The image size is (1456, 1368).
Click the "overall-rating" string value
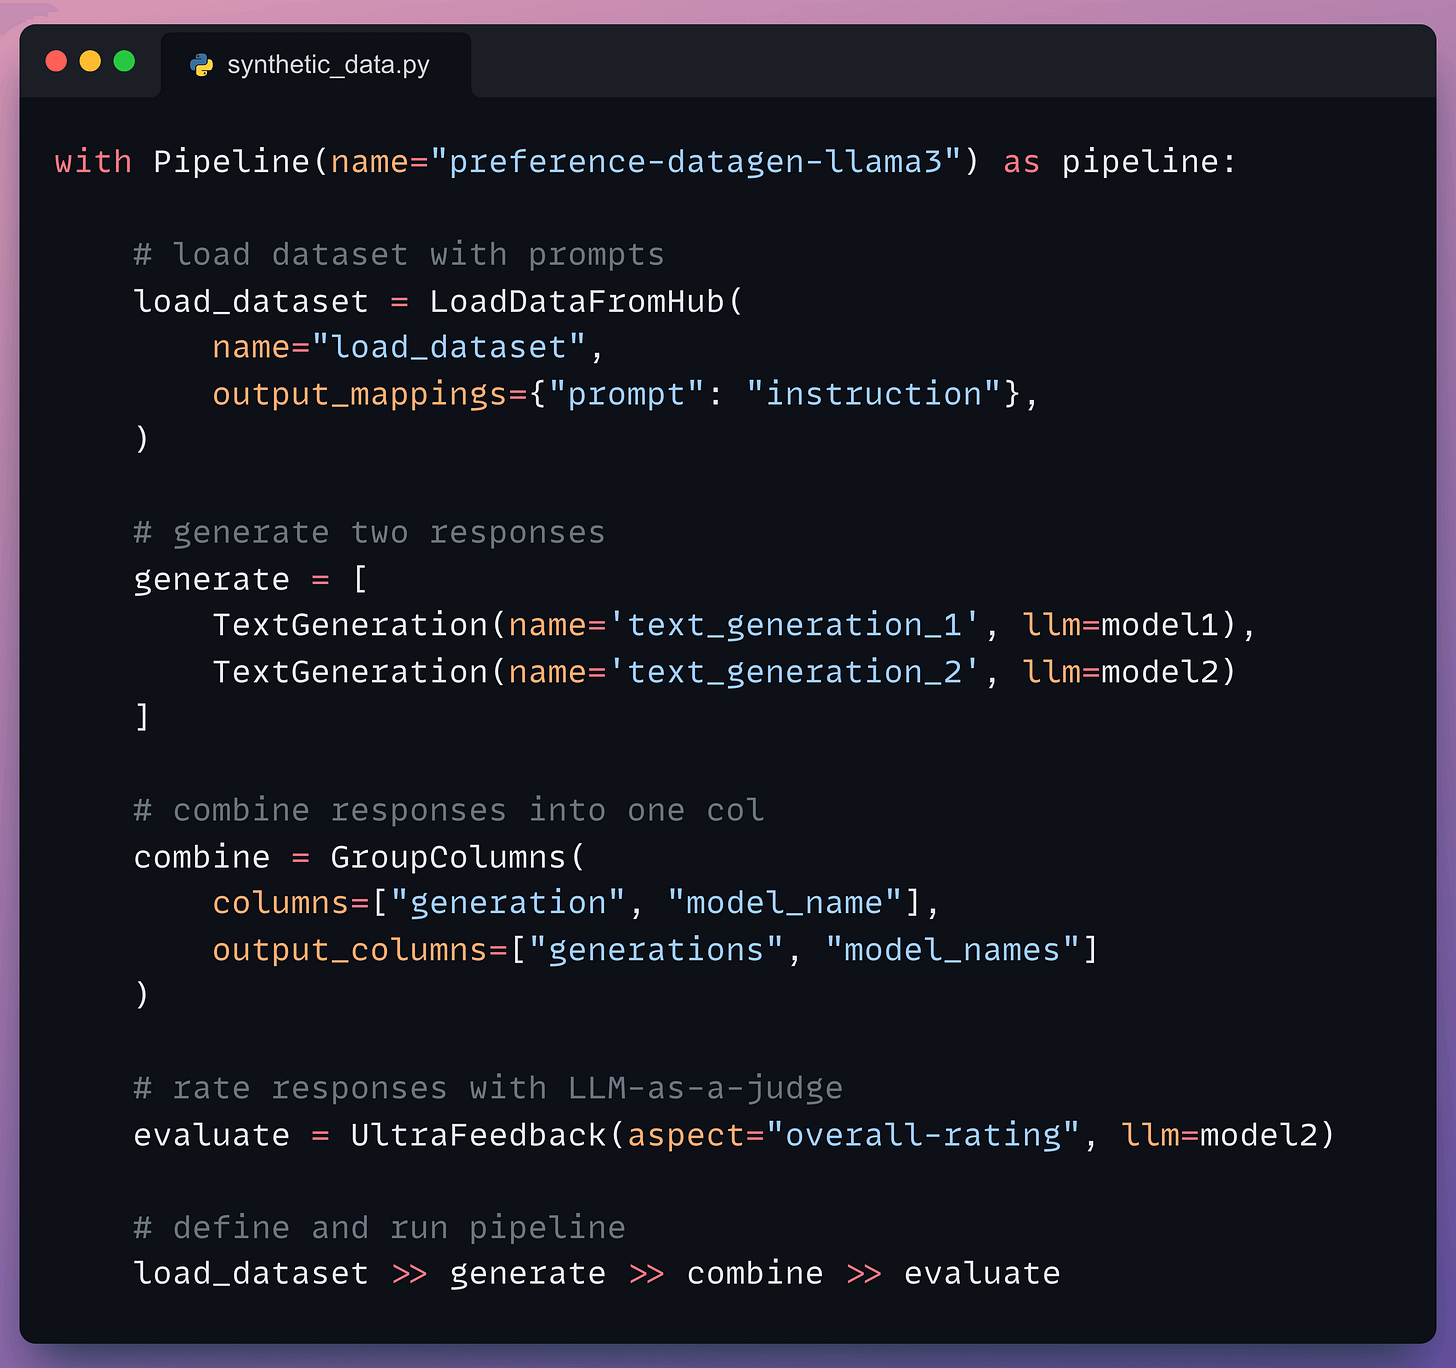922,1135
